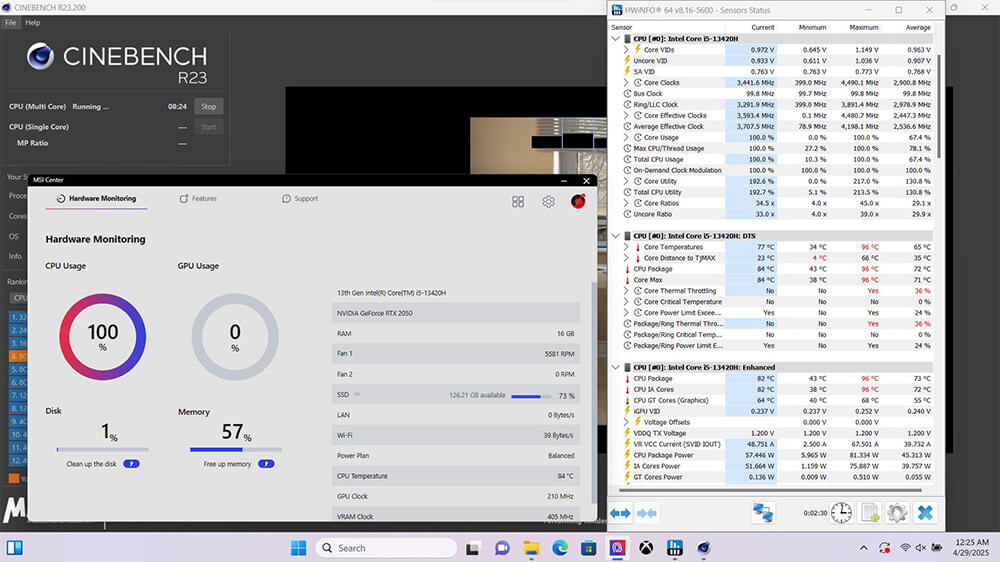Open MSI Center grid view icon
This screenshot has width=1000, height=562.
518,202
